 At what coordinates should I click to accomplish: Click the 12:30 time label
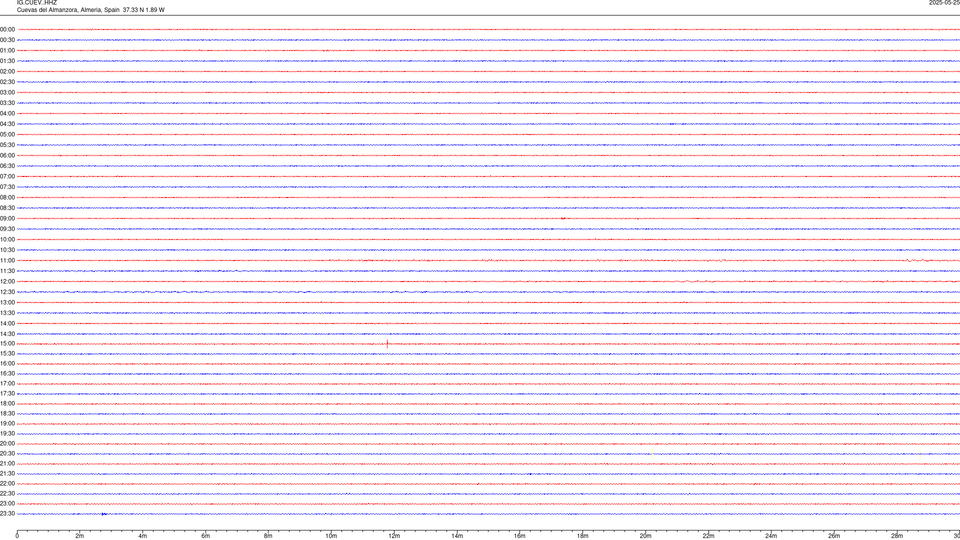click(7, 292)
